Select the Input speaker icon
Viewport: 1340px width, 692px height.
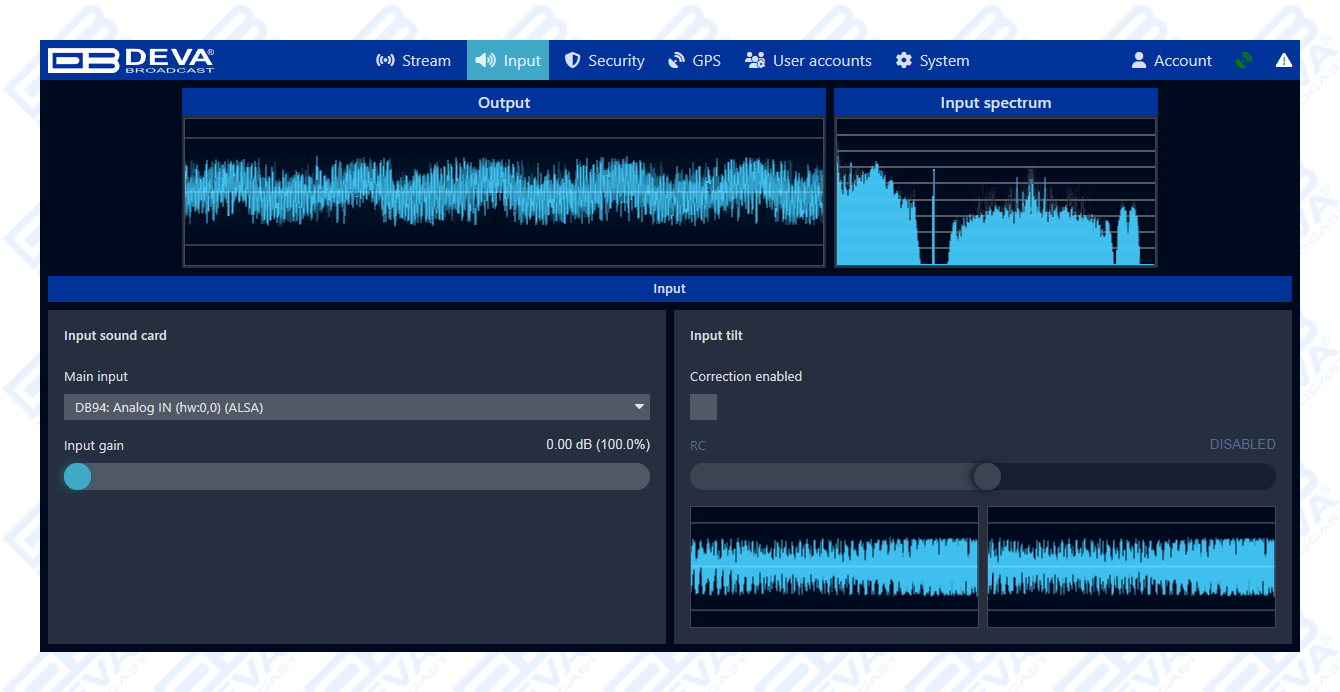click(485, 60)
